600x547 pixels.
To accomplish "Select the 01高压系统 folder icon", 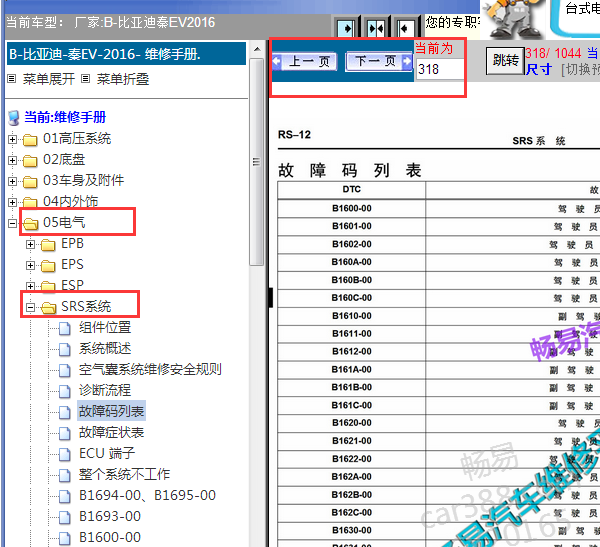I will [30, 140].
